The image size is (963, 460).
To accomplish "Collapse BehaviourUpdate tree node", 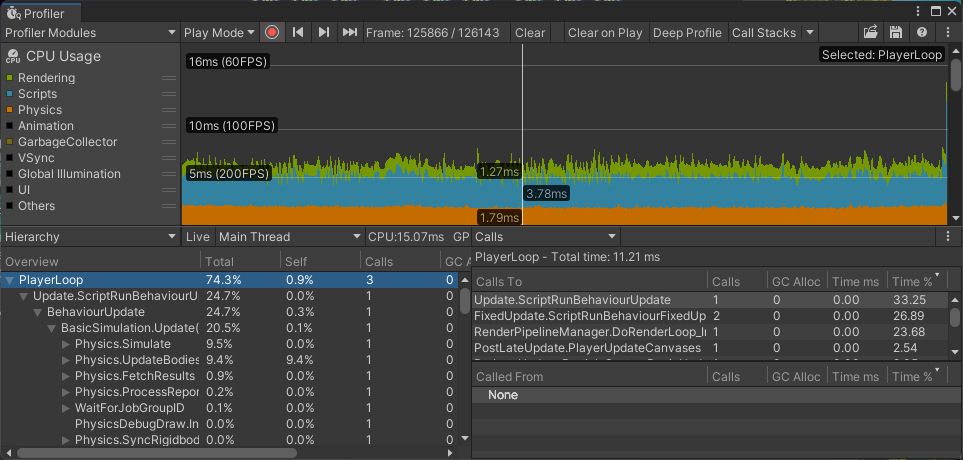I will (x=37, y=312).
